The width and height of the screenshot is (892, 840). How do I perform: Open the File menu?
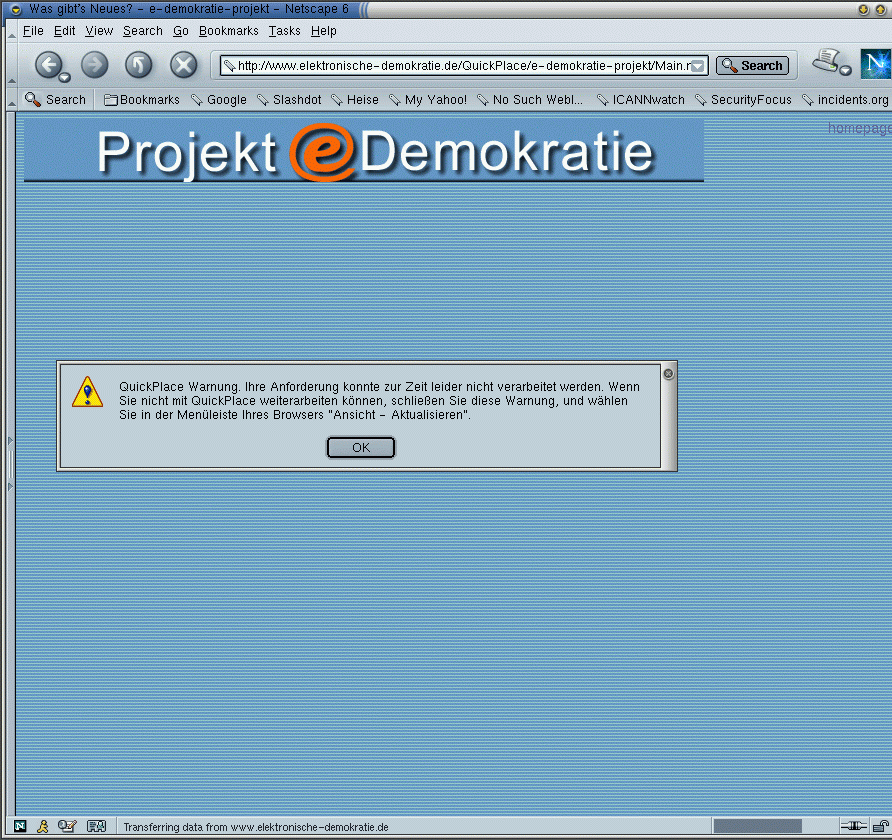point(33,31)
